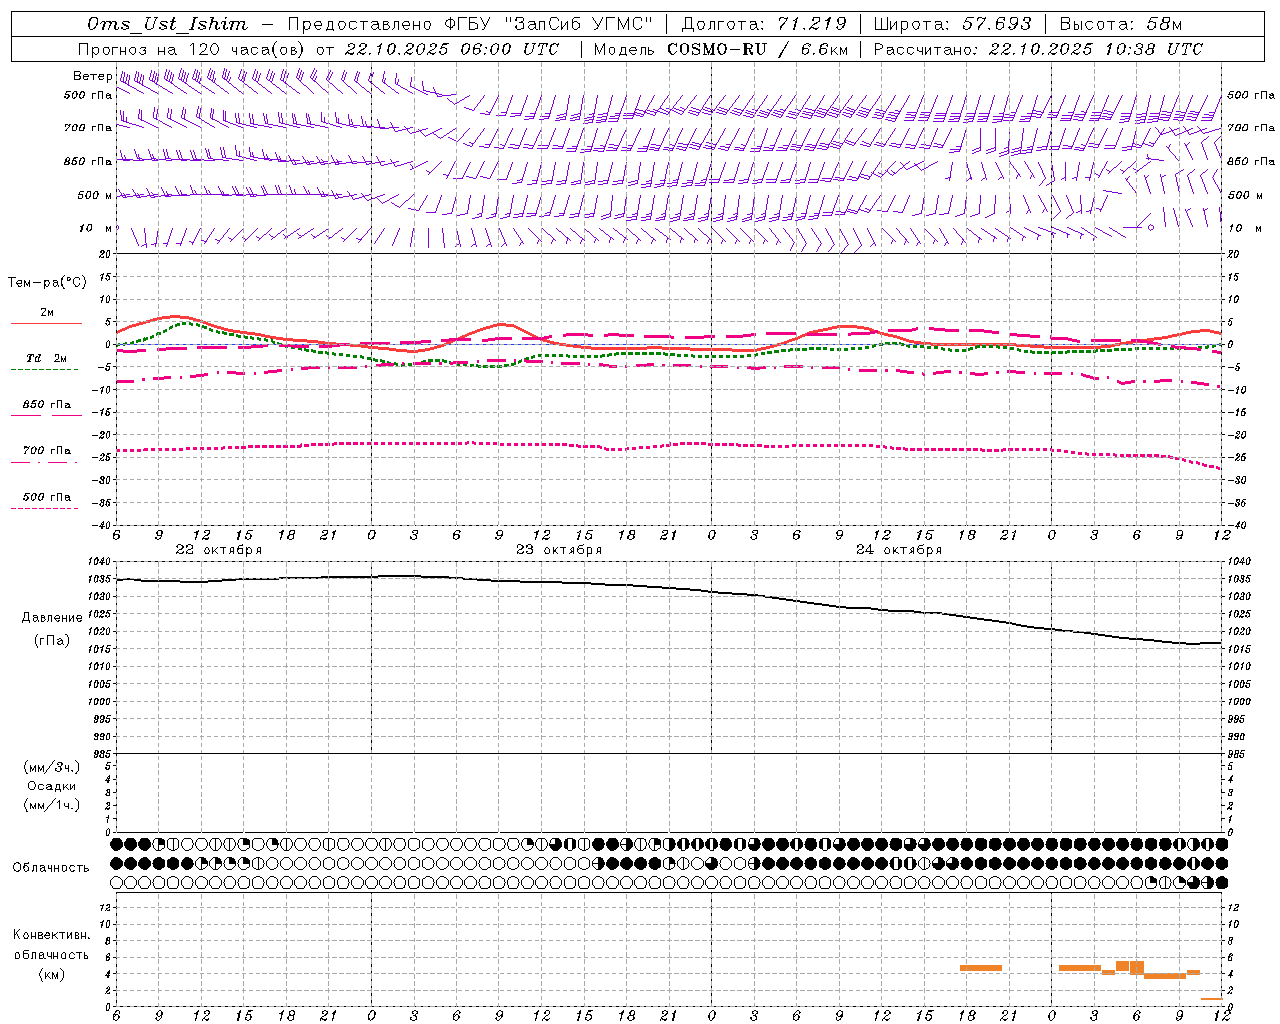1280x1024 pixels.
Task: Click the black pressure curve line
Action: pyautogui.click(x=668, y=588)
